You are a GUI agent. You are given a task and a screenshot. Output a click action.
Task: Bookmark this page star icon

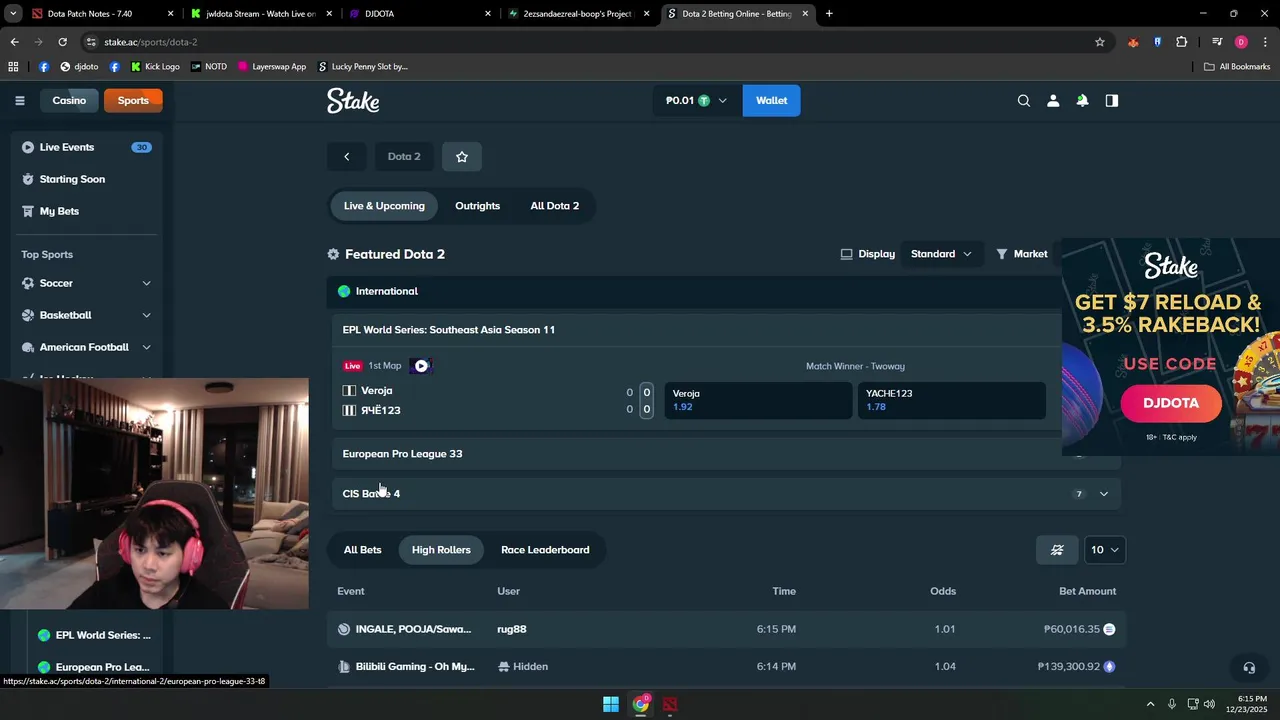pos(1099,42)
